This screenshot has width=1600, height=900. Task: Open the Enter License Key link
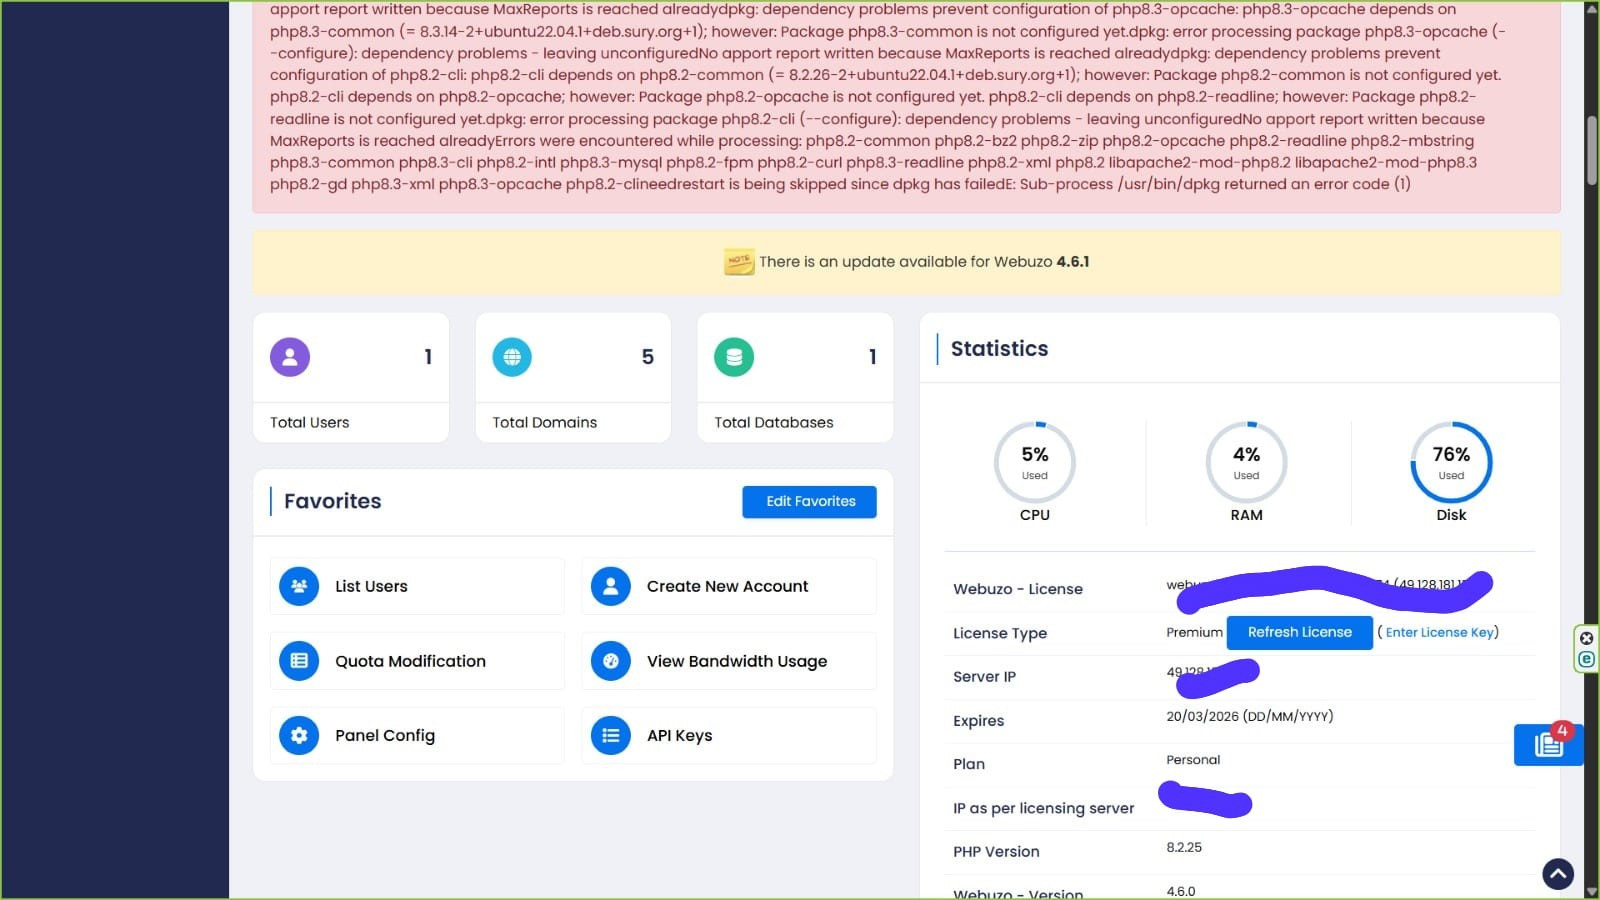(1439, 632)
